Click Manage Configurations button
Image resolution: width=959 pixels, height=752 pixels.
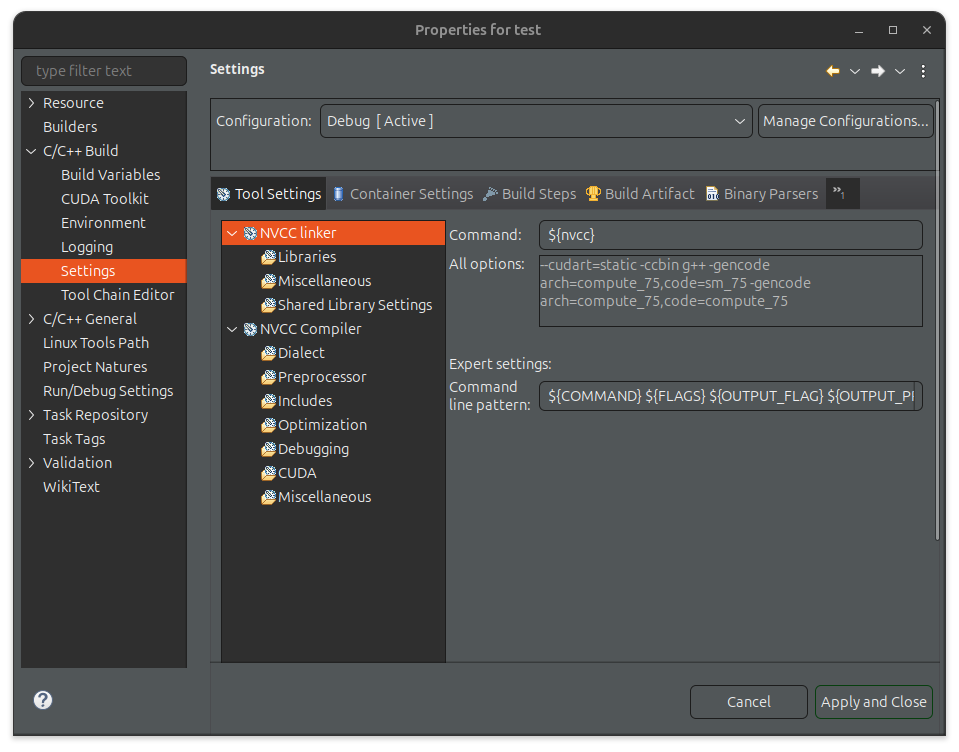point(845,121)
